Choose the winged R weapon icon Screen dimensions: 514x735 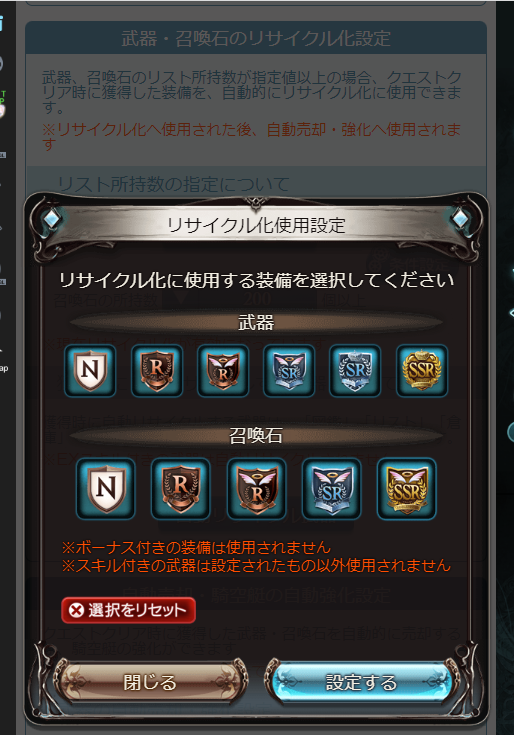tap(223, 370)
